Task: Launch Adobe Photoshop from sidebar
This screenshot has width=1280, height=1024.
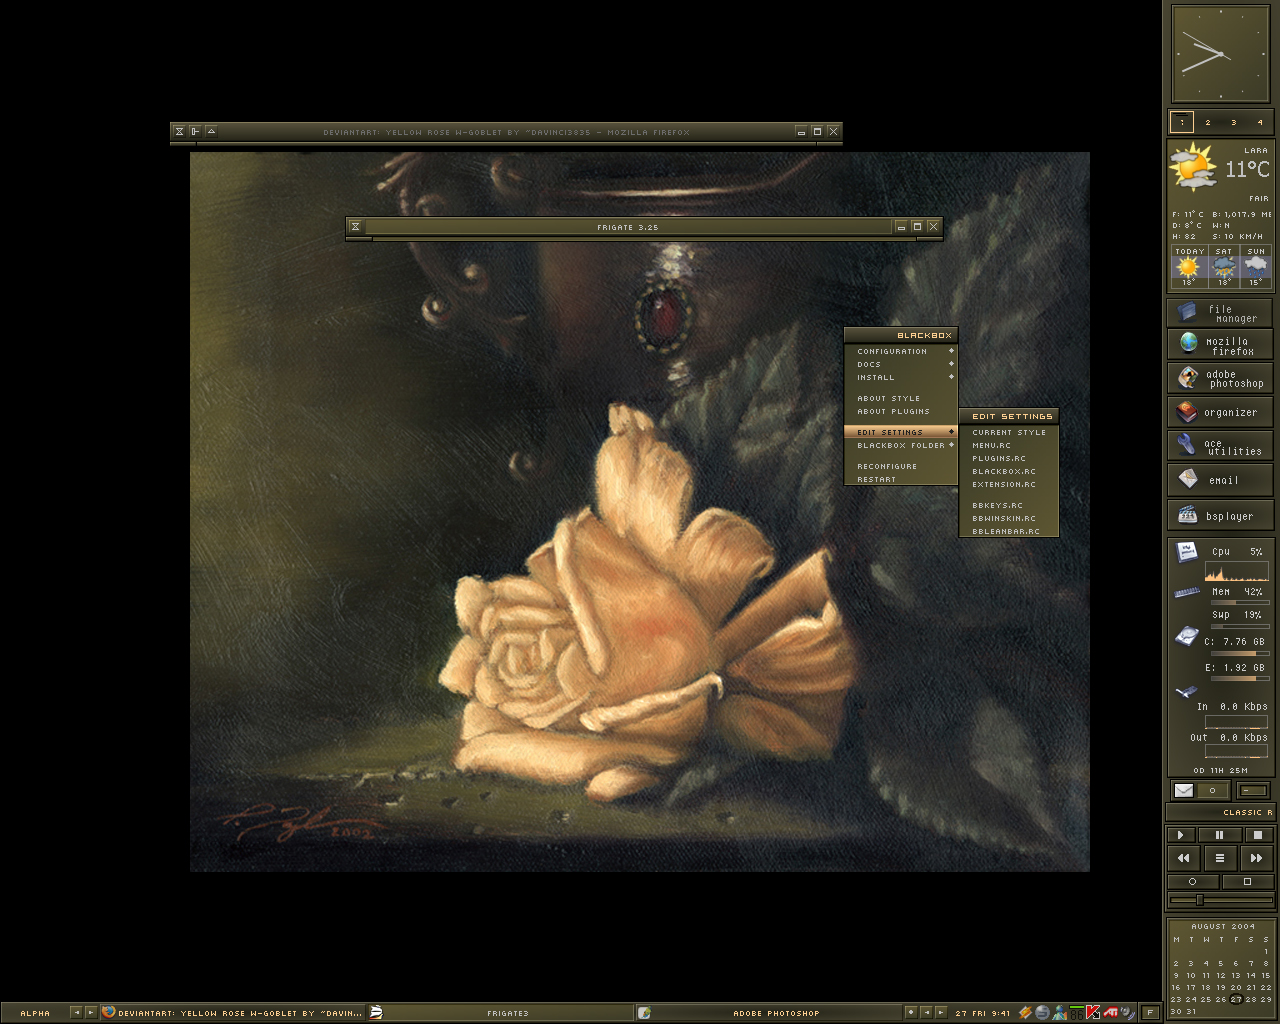Action: (x=1220, y=379)
